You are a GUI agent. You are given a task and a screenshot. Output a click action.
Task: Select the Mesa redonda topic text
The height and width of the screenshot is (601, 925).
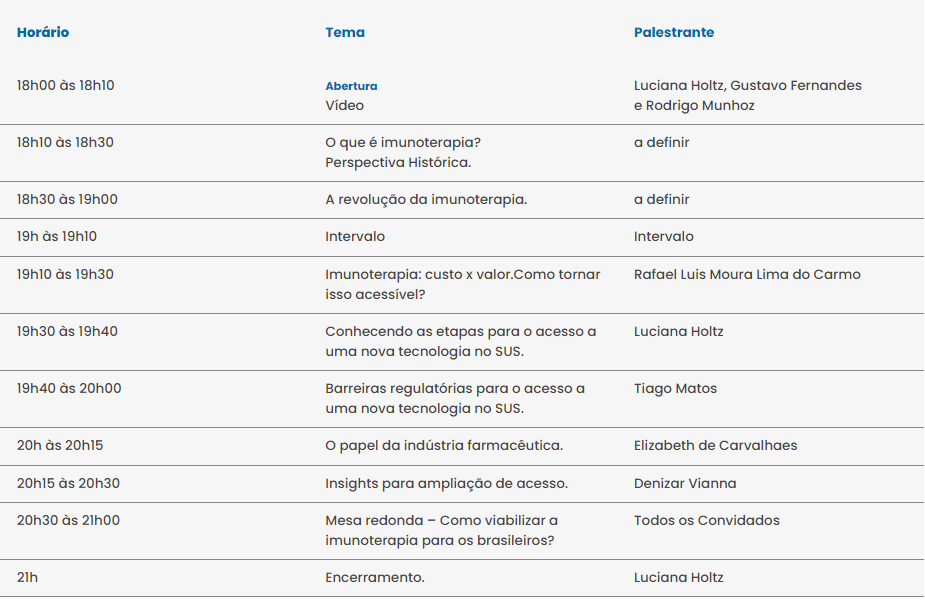(x=441, y=520)
